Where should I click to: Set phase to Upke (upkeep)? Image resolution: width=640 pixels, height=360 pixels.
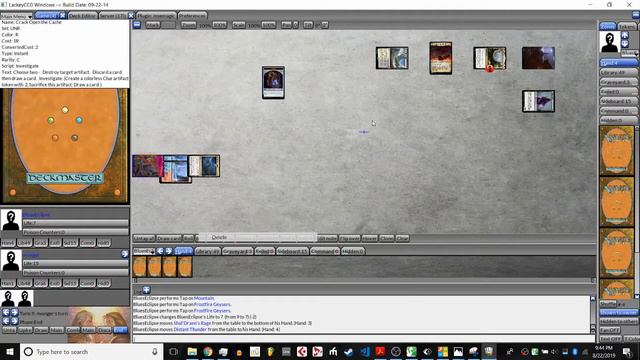[25, 330]
